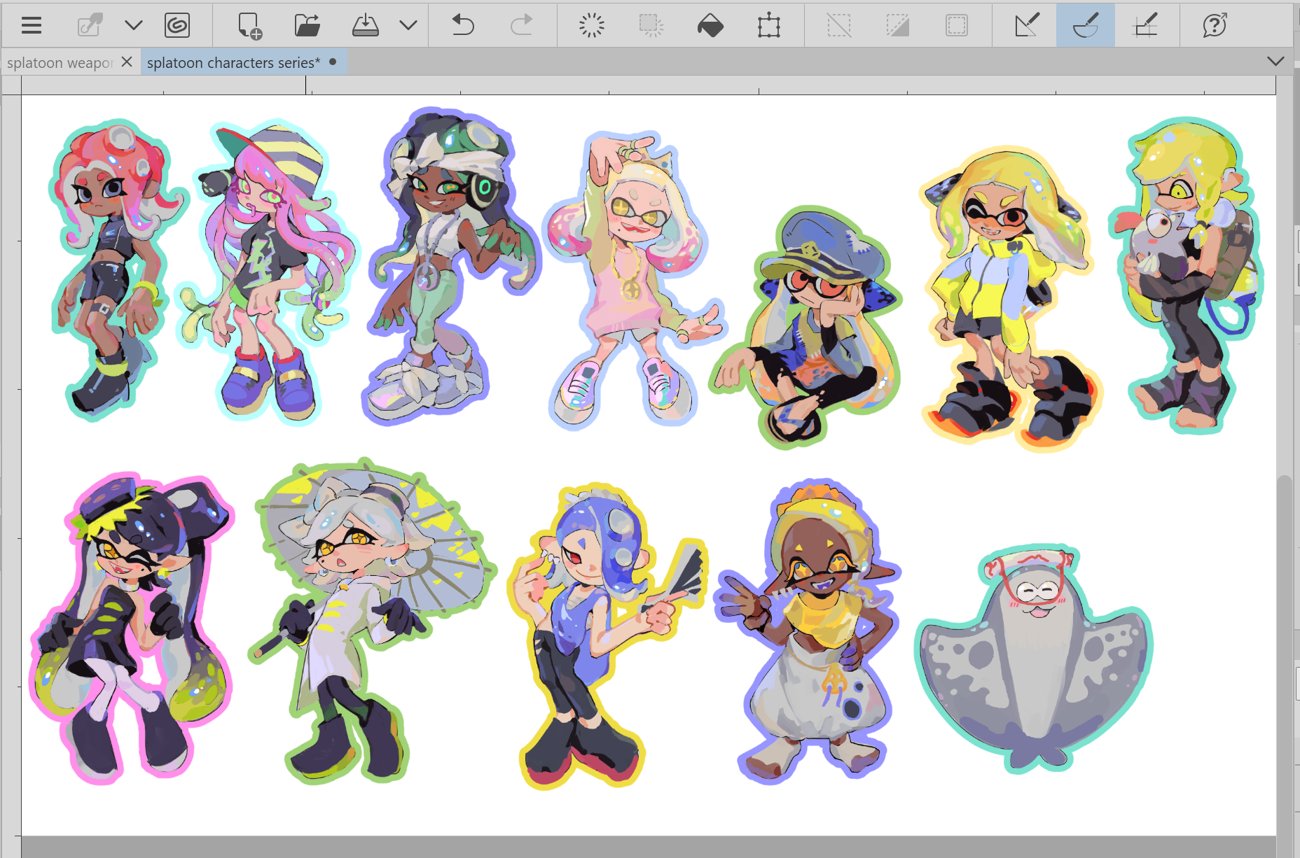Click the Clear (delete) dotted-circle icon
Viewport: 1300px width, 858px height.
[592, 25]
